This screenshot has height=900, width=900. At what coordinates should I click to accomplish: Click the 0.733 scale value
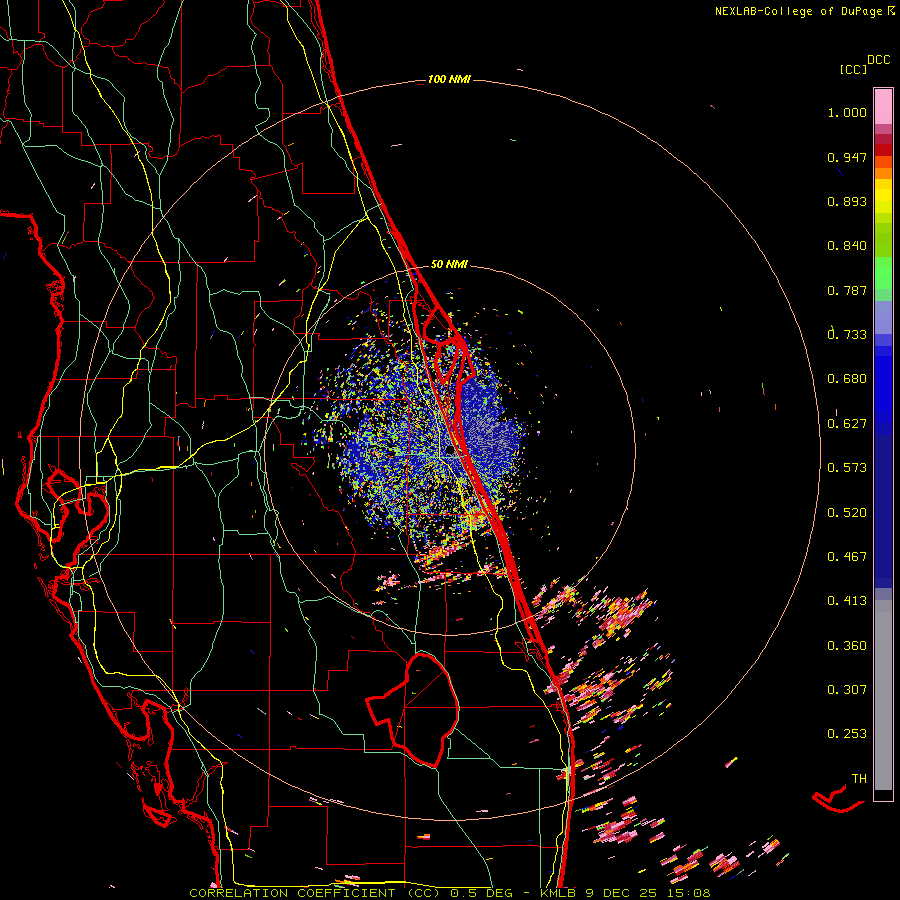pos(847,334)
